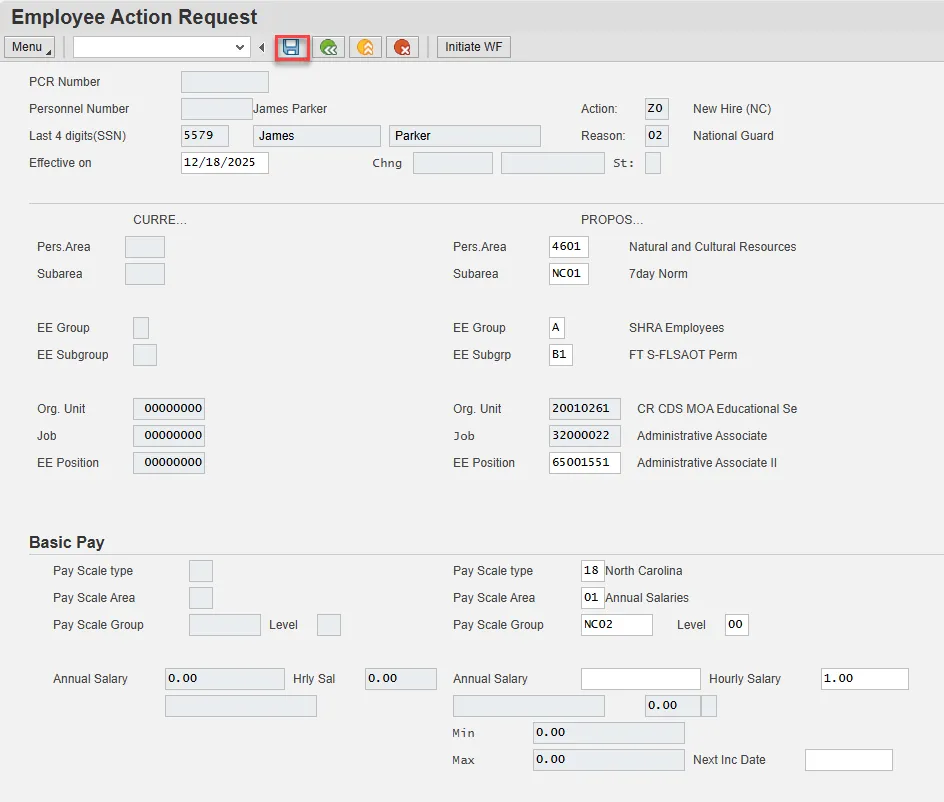The height and width of the screenshot is (802, 944).
Task: Click the proposed pay scale Level field
Action: click(x=736, y=625)
